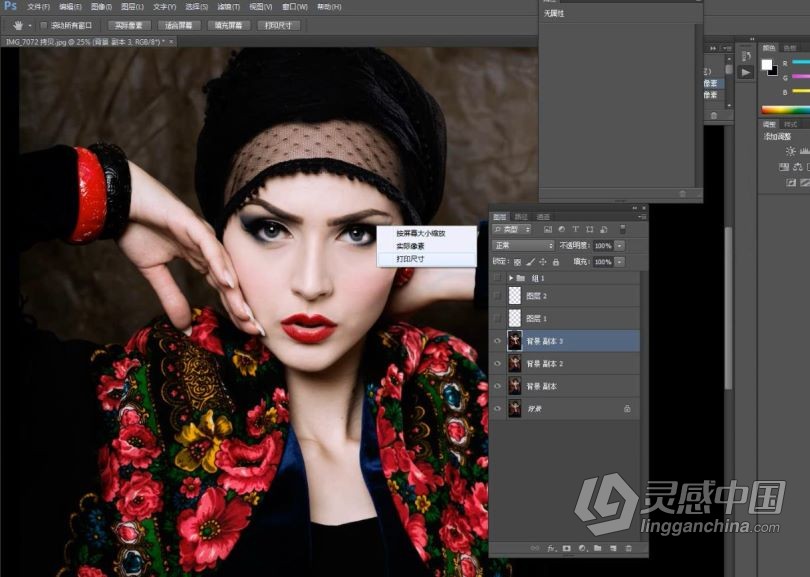Toggle the layer filtering on/off switch
Image resolution: width=810 pixels, height=577 pixels.
(x=622, y=229)
